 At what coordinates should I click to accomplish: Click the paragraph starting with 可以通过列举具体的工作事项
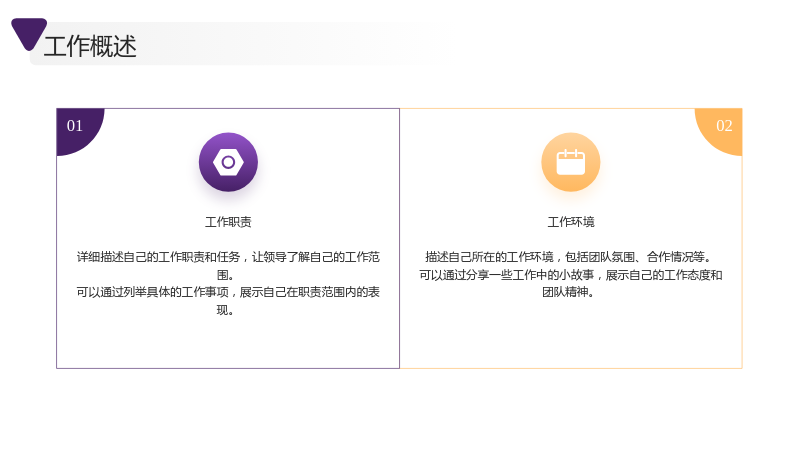(228, 301)
